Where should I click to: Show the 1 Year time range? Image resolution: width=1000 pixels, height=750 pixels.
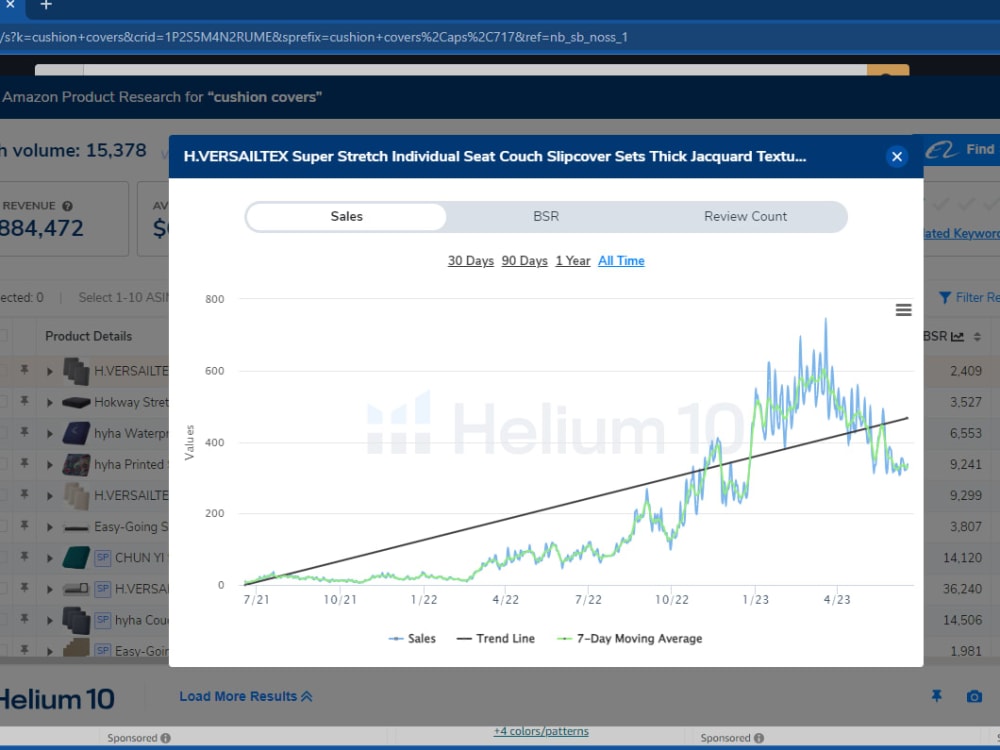click(573, 261)
